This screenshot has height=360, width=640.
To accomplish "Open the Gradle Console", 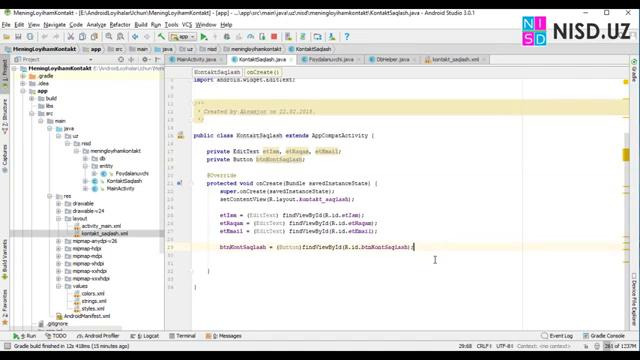I will point(604,336).
